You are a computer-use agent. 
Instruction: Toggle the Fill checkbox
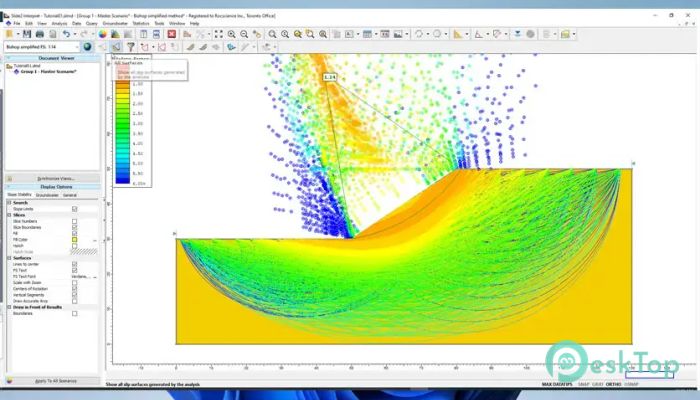75,233
